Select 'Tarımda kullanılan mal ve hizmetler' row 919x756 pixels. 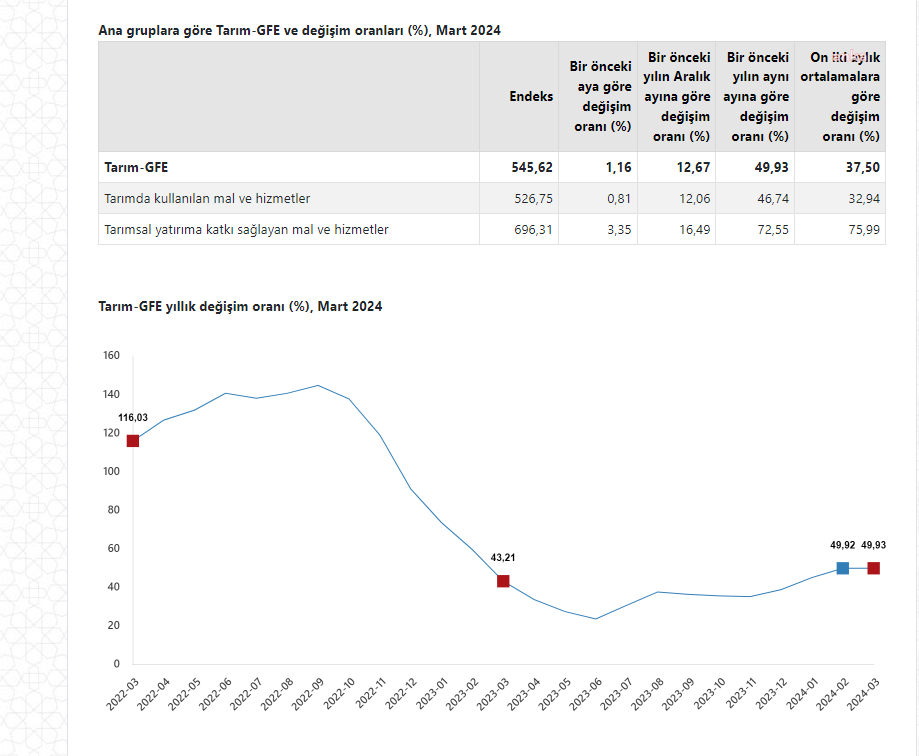pos(214,199)
